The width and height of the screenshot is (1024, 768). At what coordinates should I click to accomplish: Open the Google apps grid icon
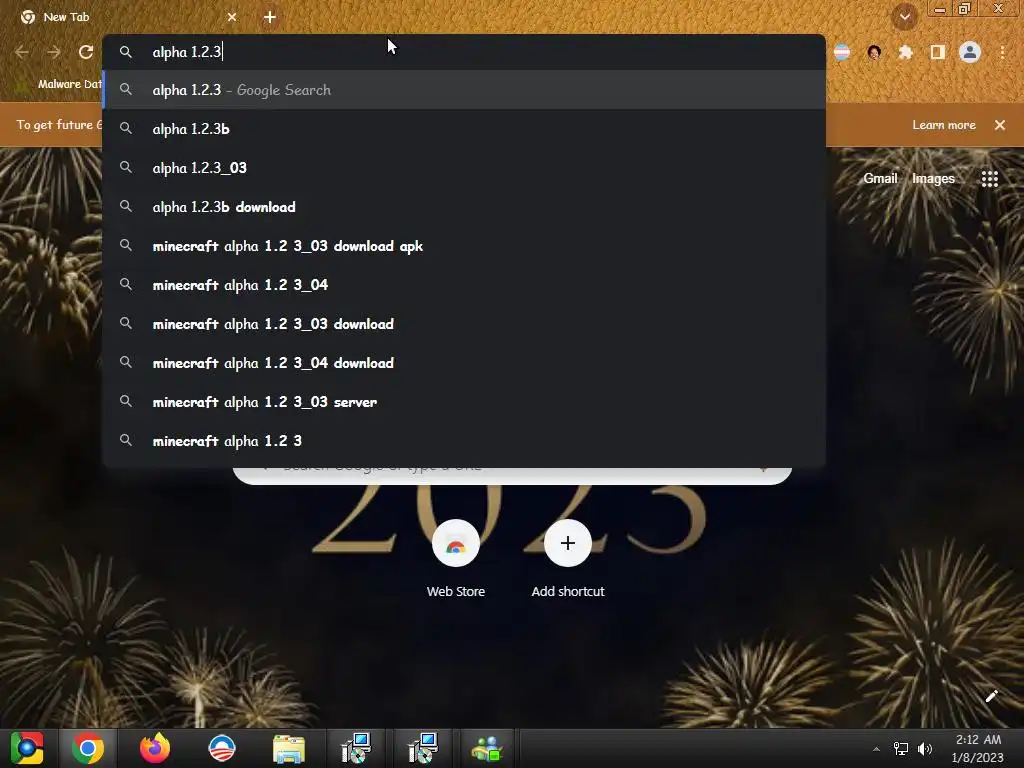pos(990,178)
